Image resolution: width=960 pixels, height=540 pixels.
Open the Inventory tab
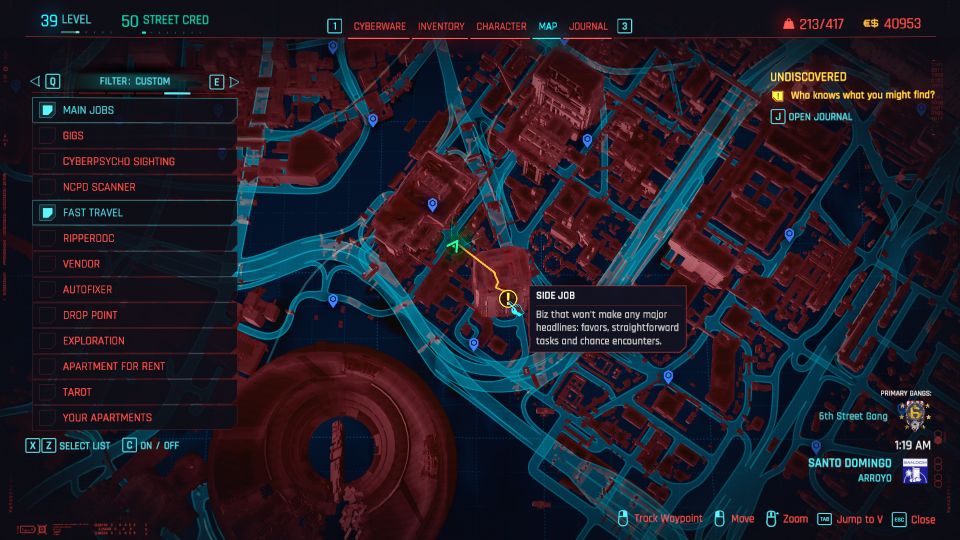tap(441, 26)
